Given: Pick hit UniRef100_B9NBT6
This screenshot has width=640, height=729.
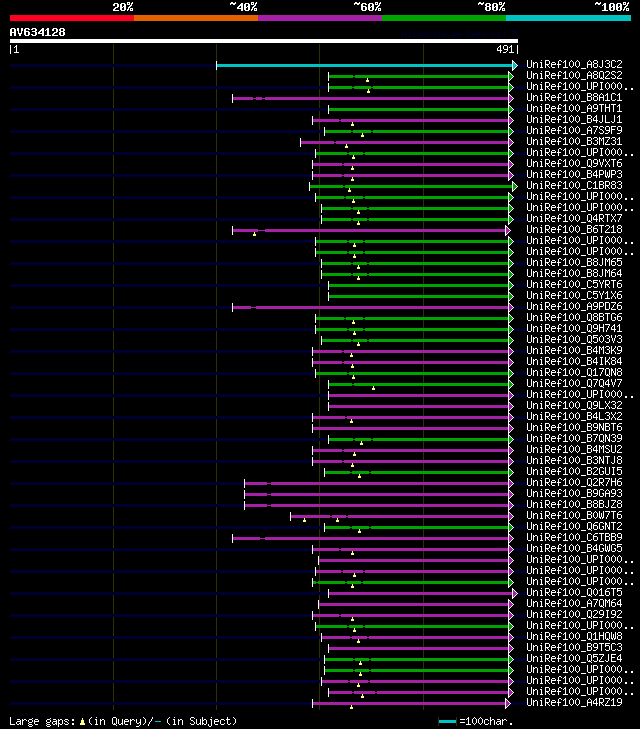Looking at the screenshot, I should 574,427.
